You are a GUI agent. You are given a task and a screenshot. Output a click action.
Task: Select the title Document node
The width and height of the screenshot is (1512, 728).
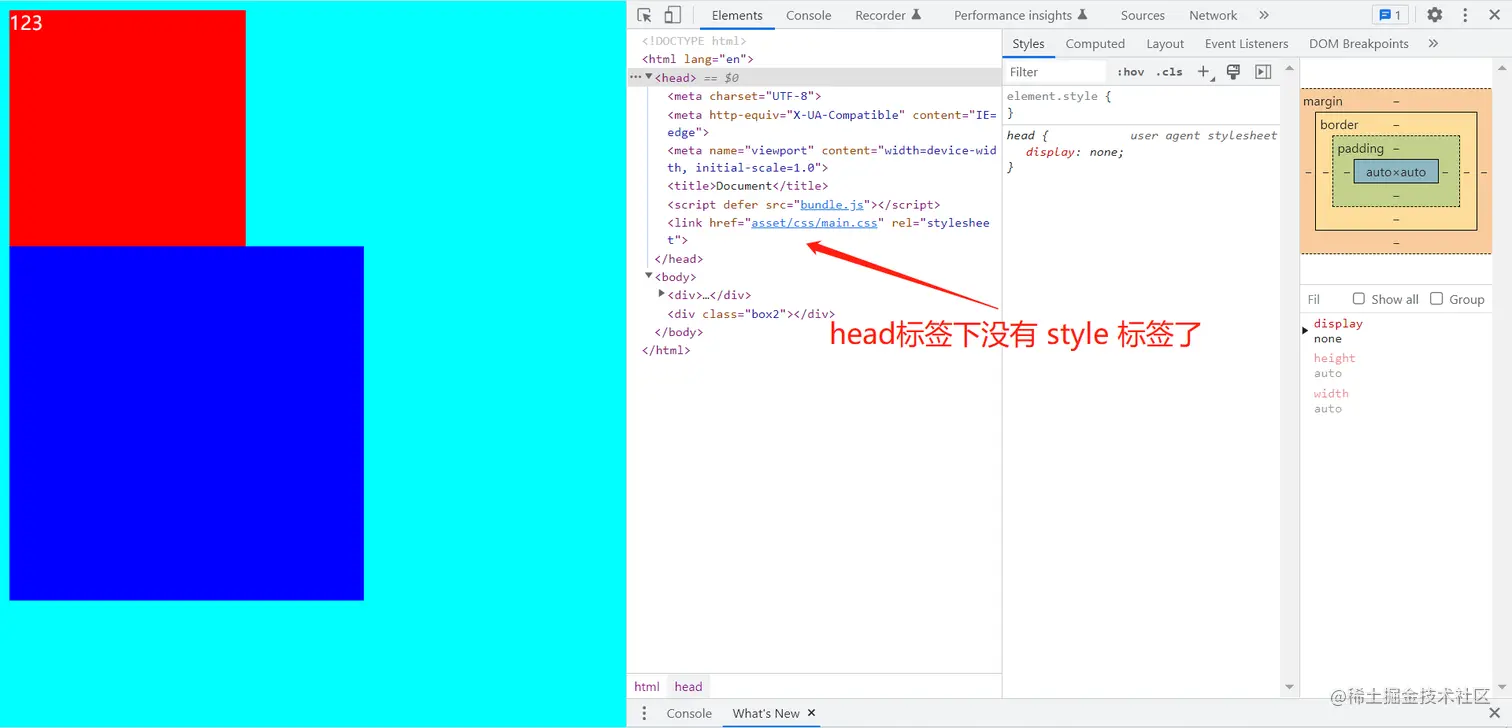748,185
